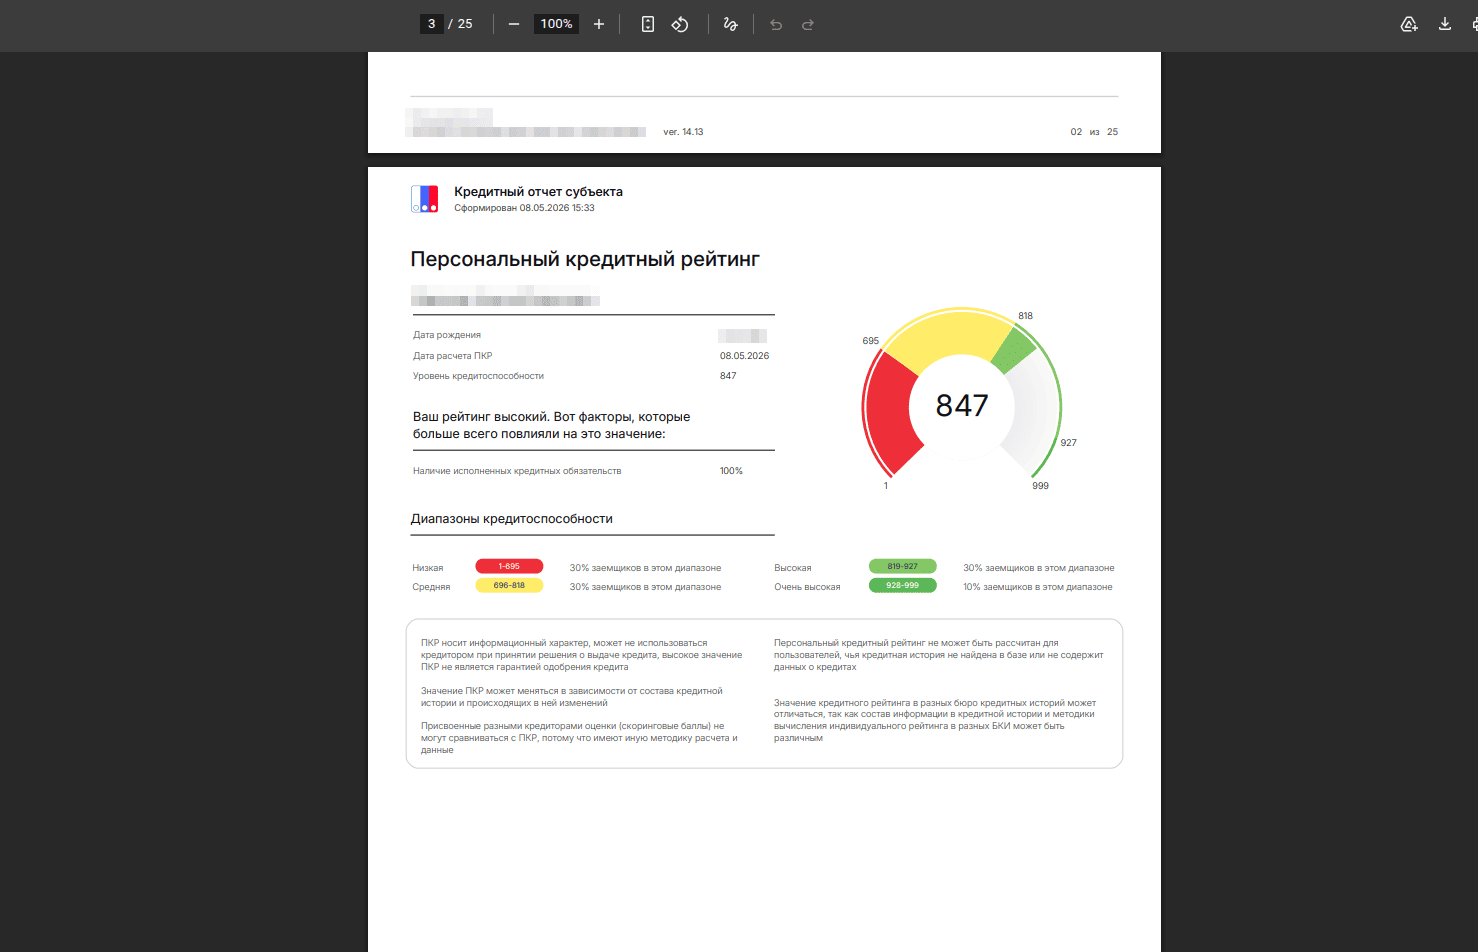This screenshot has height=952, width=1478.
Task: Click 'Сформирован 08.05.2026 15:33' text
Action: point(524,208)
